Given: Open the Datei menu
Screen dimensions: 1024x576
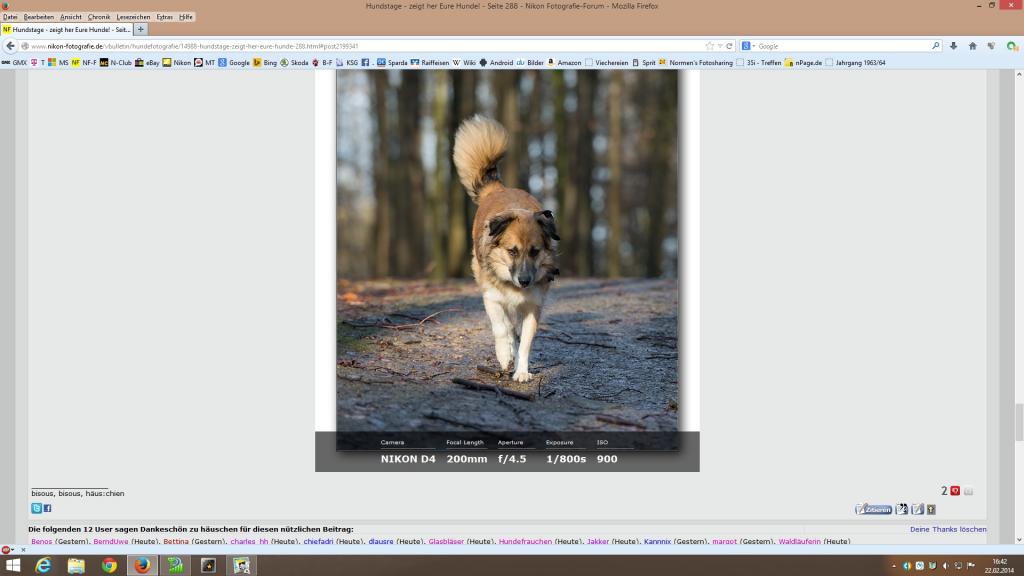Looking at the screenshot, I should [10, 17].
